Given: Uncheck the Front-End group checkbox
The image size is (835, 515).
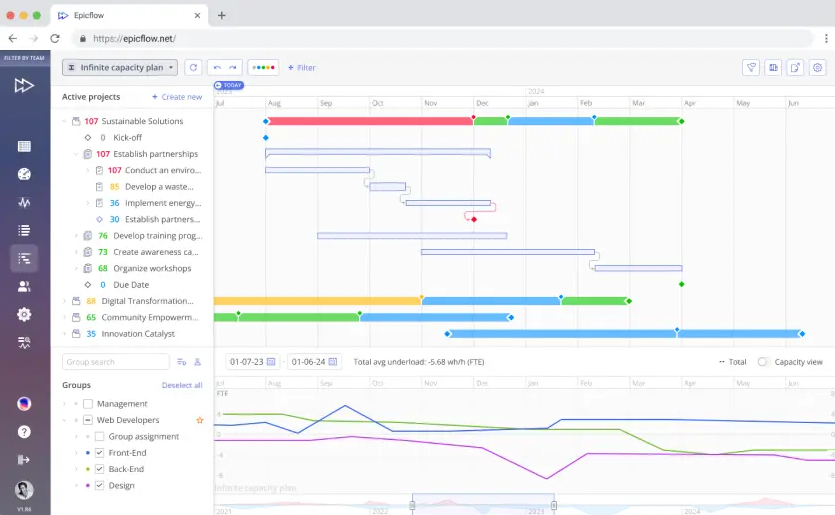Looking at the screenshot, I should point(100,453).
